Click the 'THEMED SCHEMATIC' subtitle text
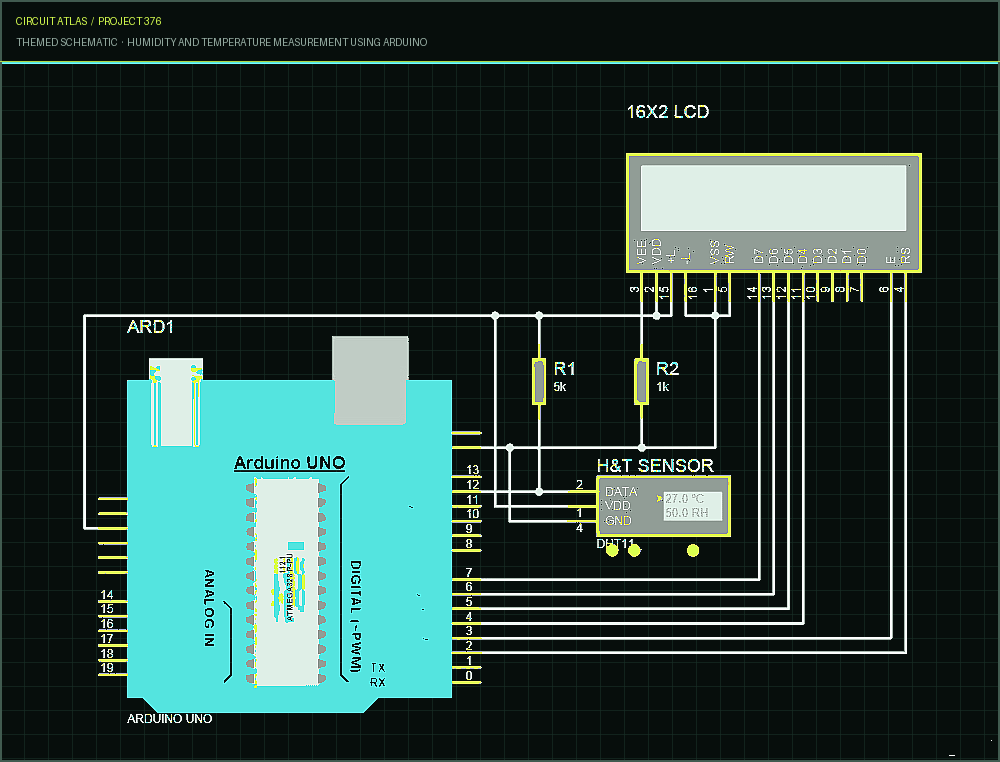The height and width of the screenshot is (762, 1000). click(x=67, y=42)
